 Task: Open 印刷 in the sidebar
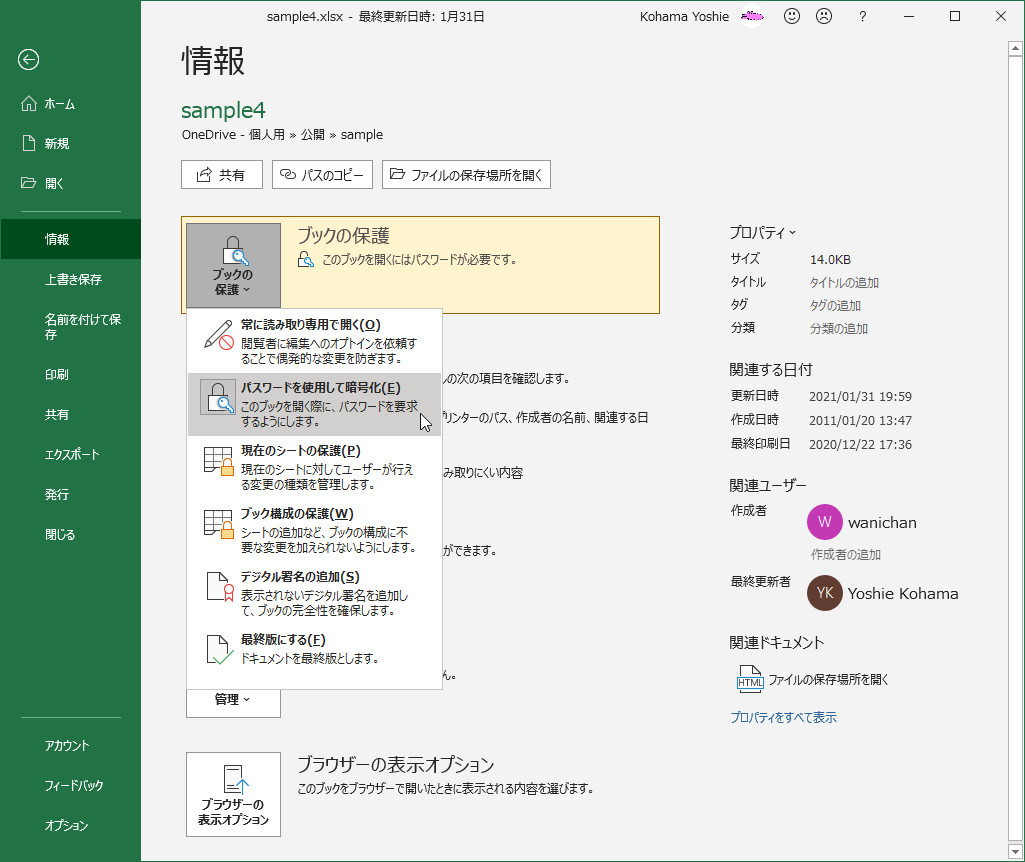(71, 374)
